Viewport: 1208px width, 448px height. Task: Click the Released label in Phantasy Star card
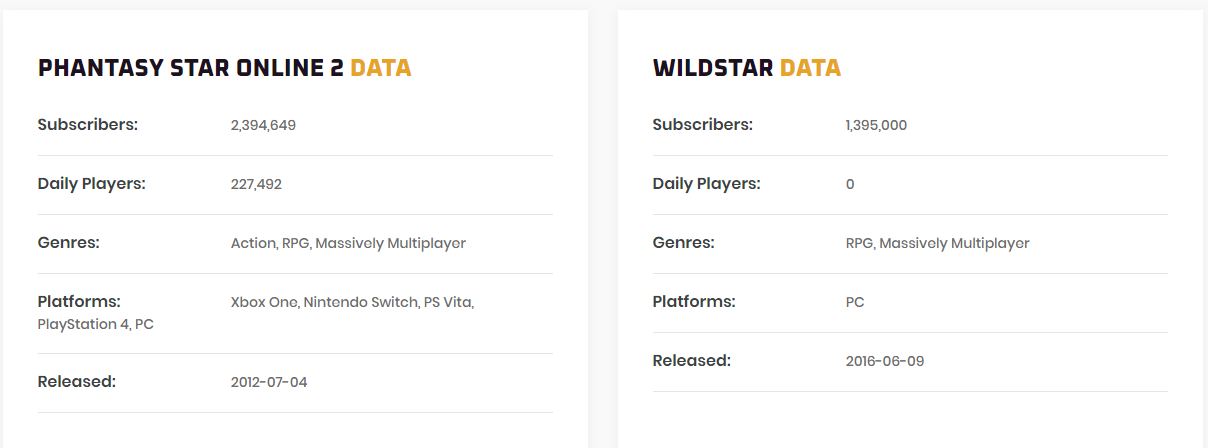[77, 381]
